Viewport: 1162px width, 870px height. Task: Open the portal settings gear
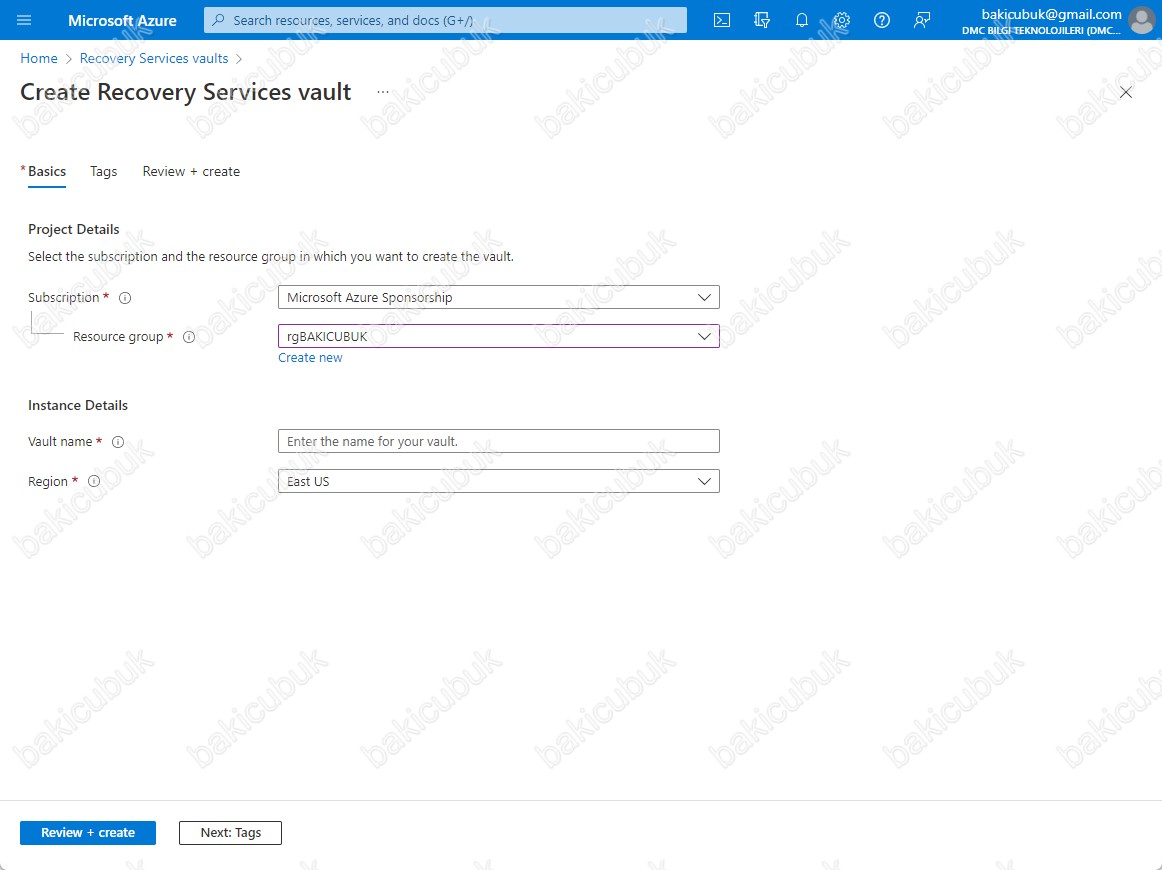tap(842, 20)
